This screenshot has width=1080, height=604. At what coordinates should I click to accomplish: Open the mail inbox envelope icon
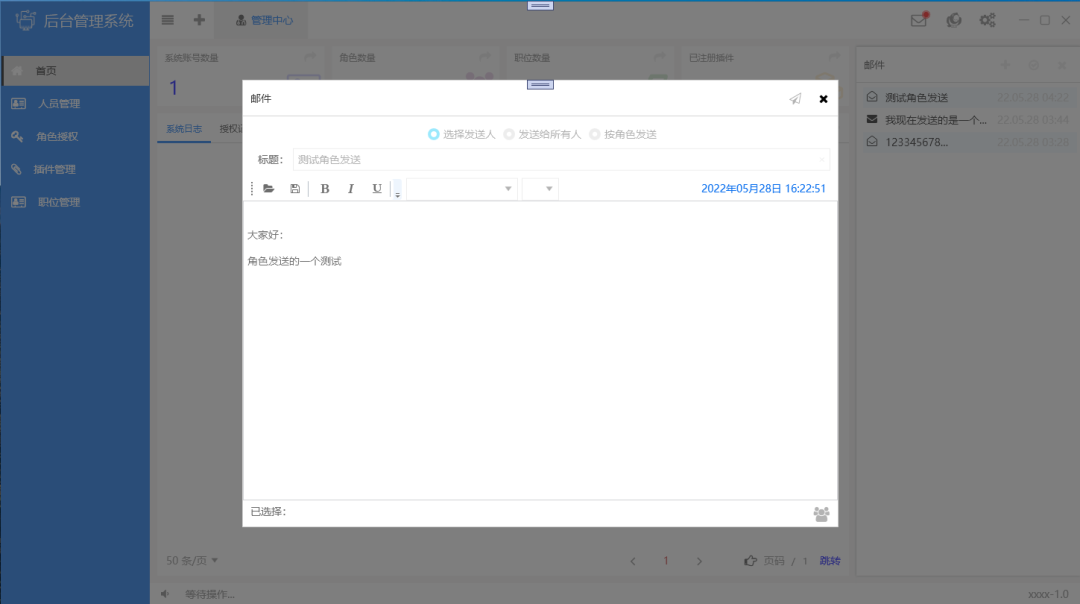pos(919,20)
